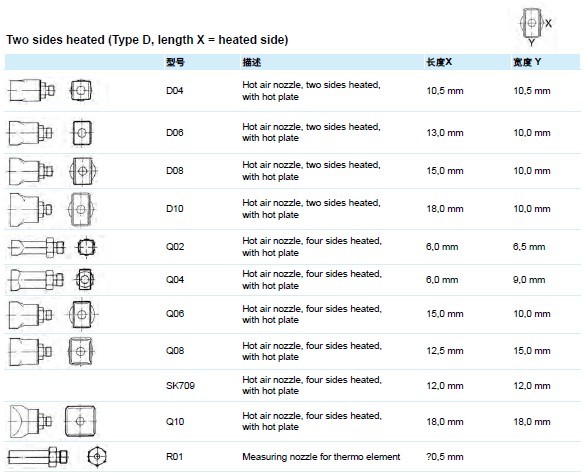The width and height of the screenshot is (586, 474).
Task: Select the SK709 model number
Action: click(180, 385)
